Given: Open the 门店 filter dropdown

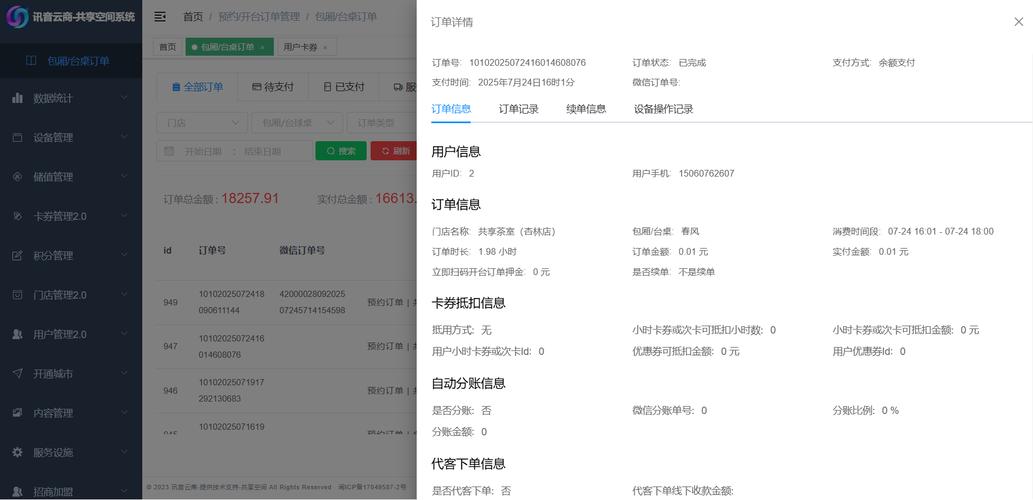Looking at the screenshot, I should tap(201, 123).
